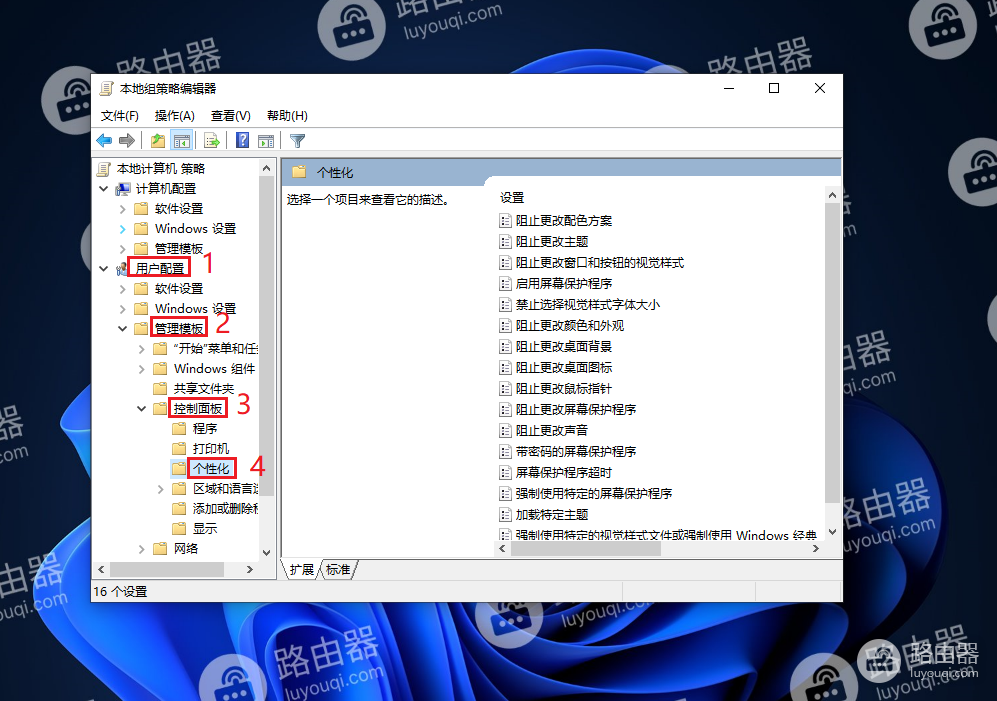This screenshot has width=997, height=701.
Task: Click the tree pane down scroll arrow
Action: (266, 553)
